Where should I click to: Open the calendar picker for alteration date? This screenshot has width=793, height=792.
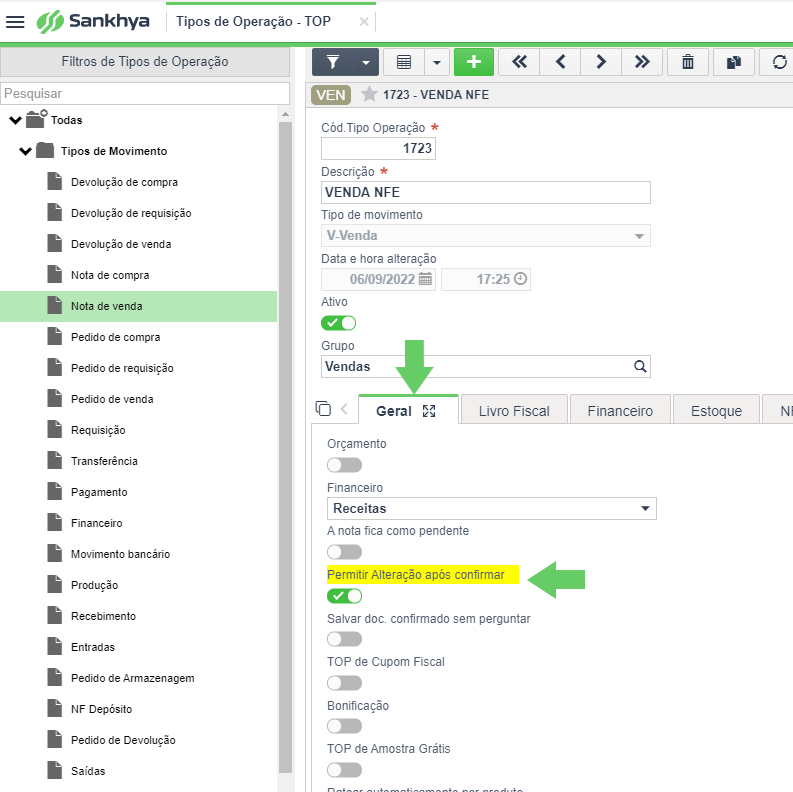click(x=425, y=279)
